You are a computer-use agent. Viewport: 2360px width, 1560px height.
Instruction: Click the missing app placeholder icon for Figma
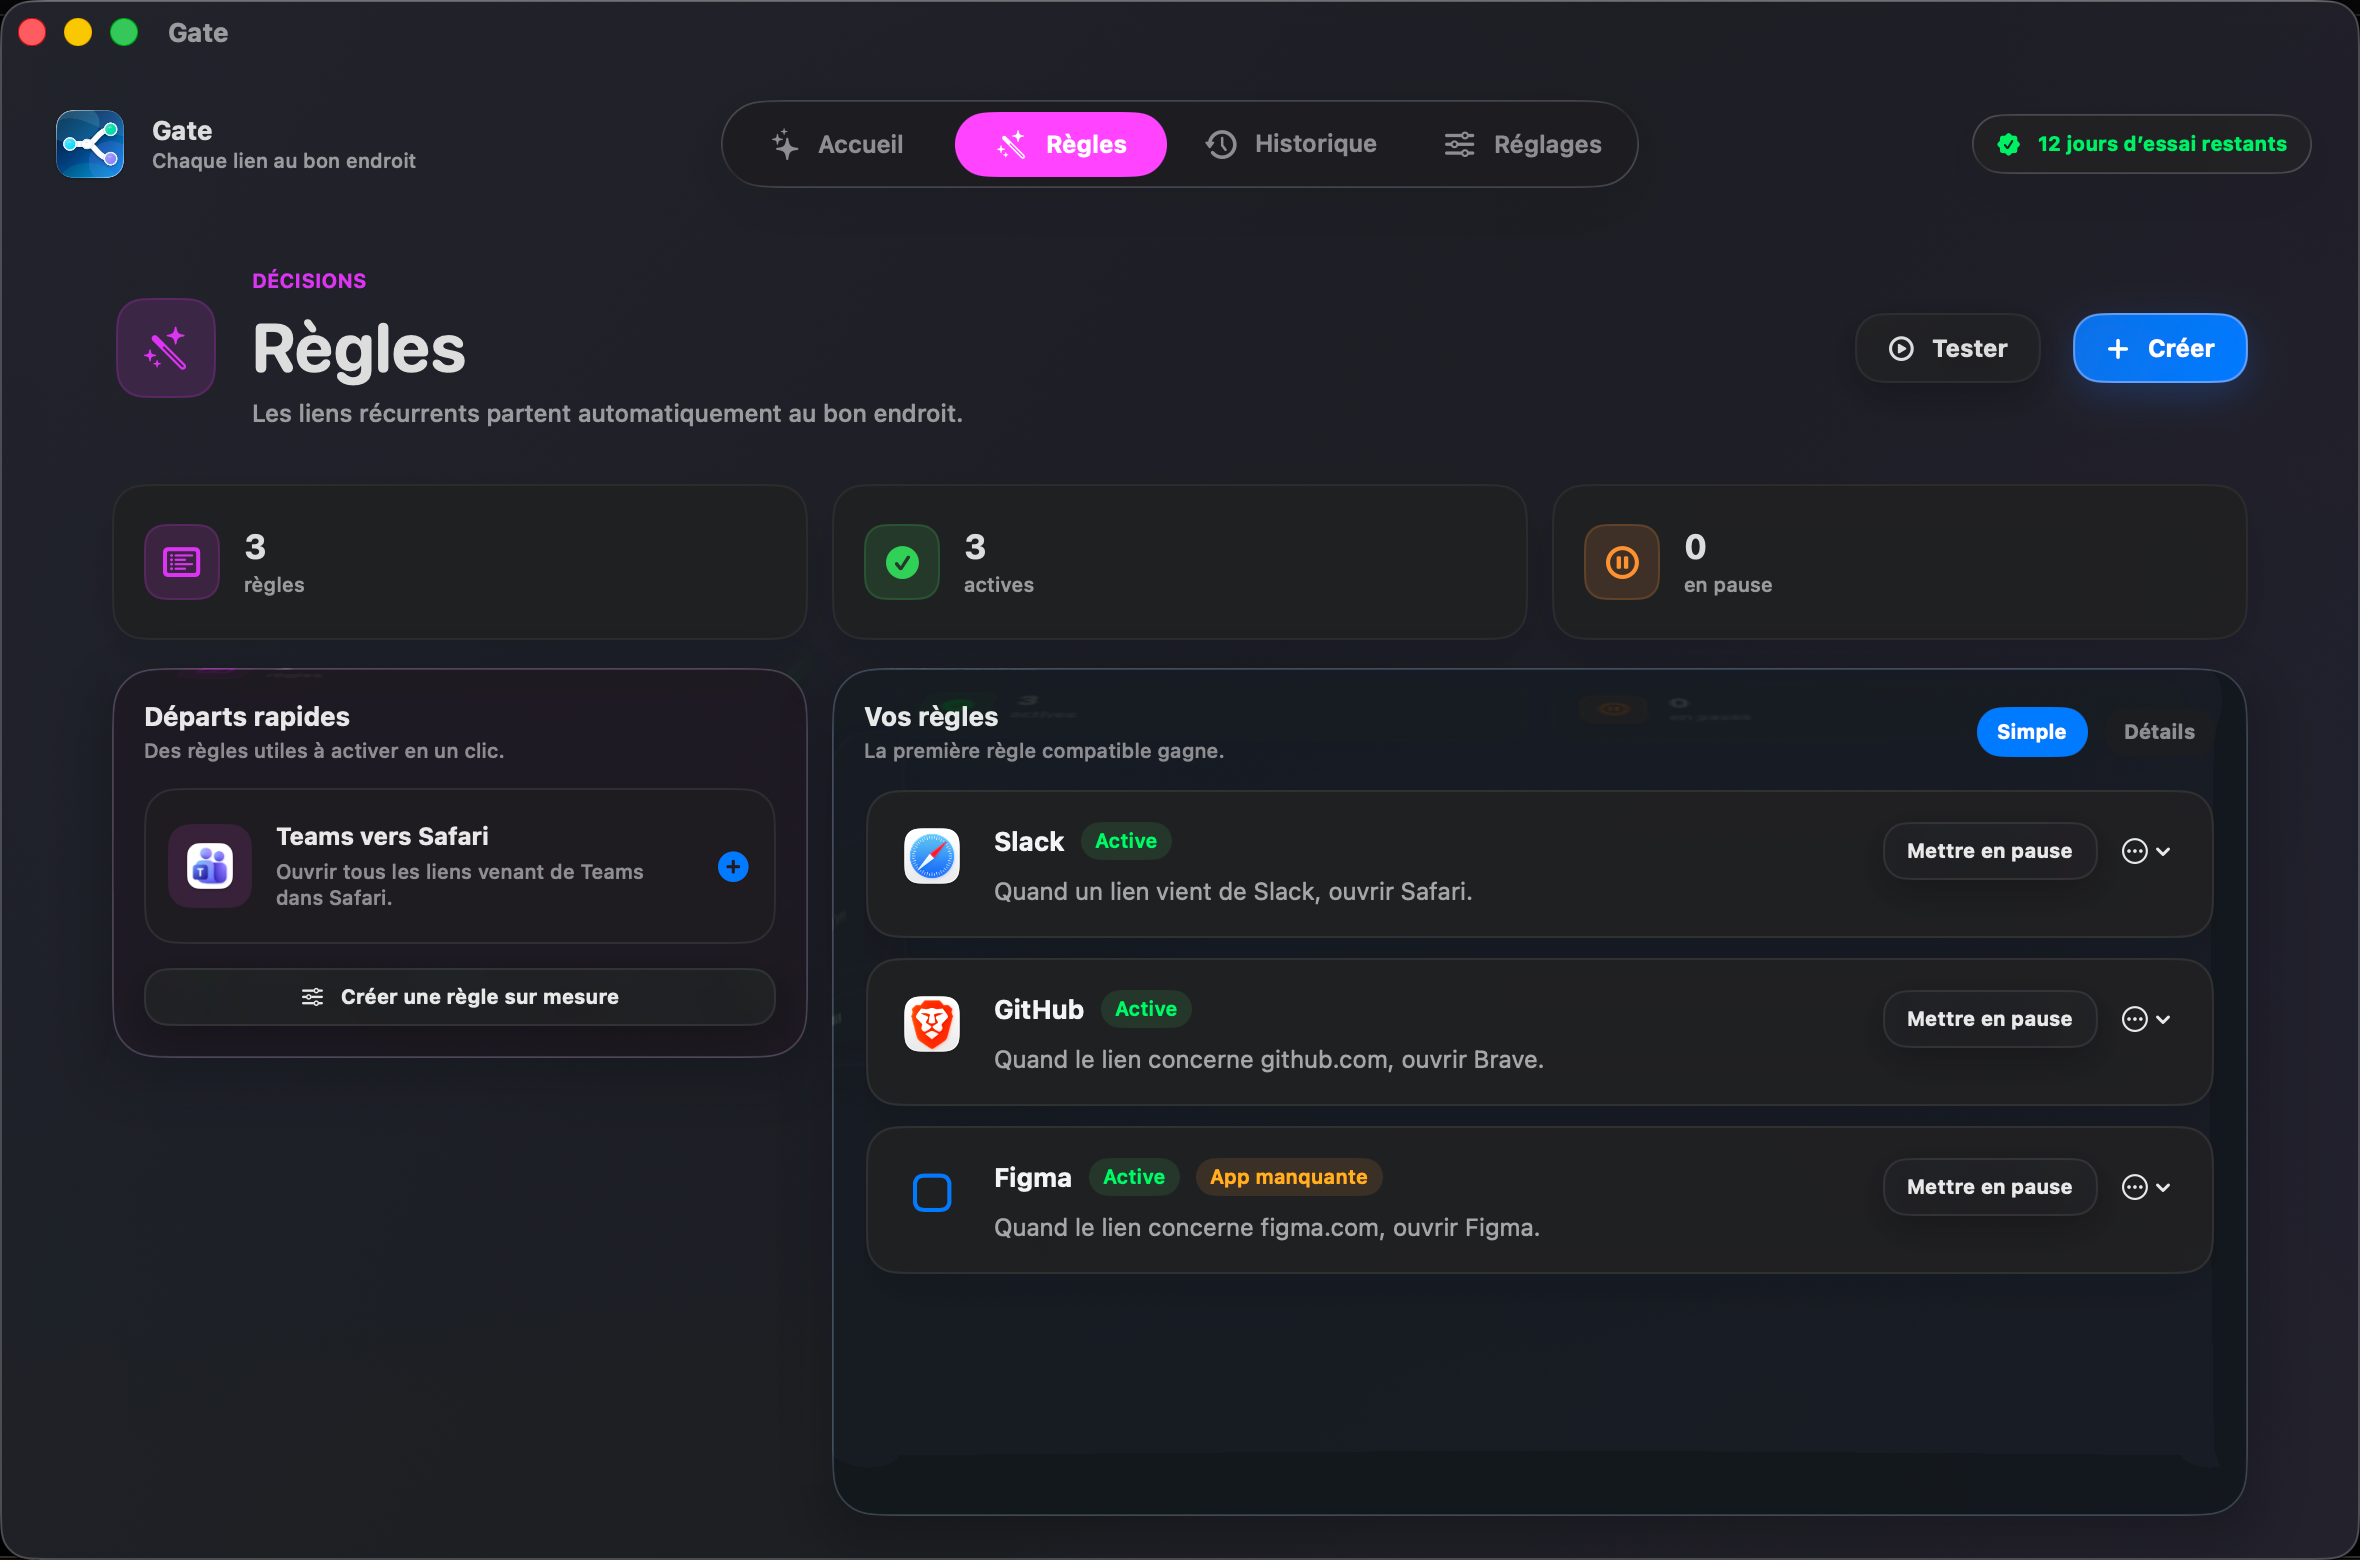point(932,1192)
